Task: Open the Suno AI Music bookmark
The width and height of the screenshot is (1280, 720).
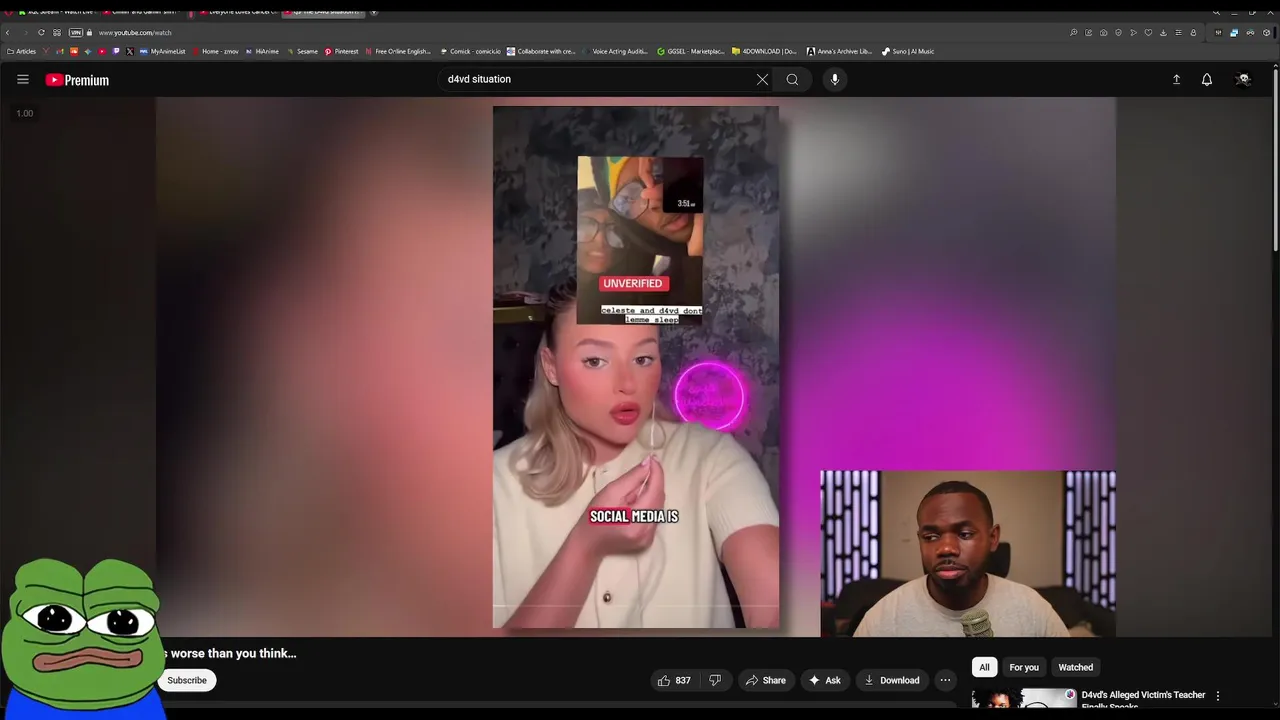Action: (x=908, y=51)
